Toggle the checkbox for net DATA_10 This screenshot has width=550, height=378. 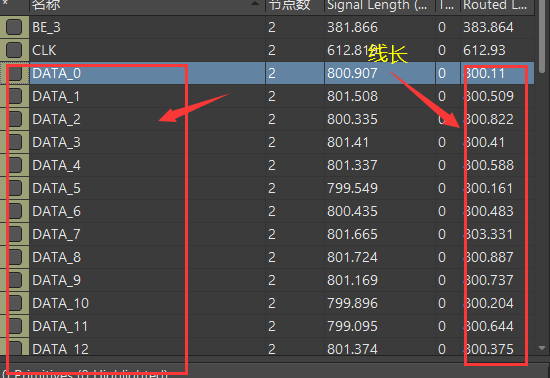14,303
